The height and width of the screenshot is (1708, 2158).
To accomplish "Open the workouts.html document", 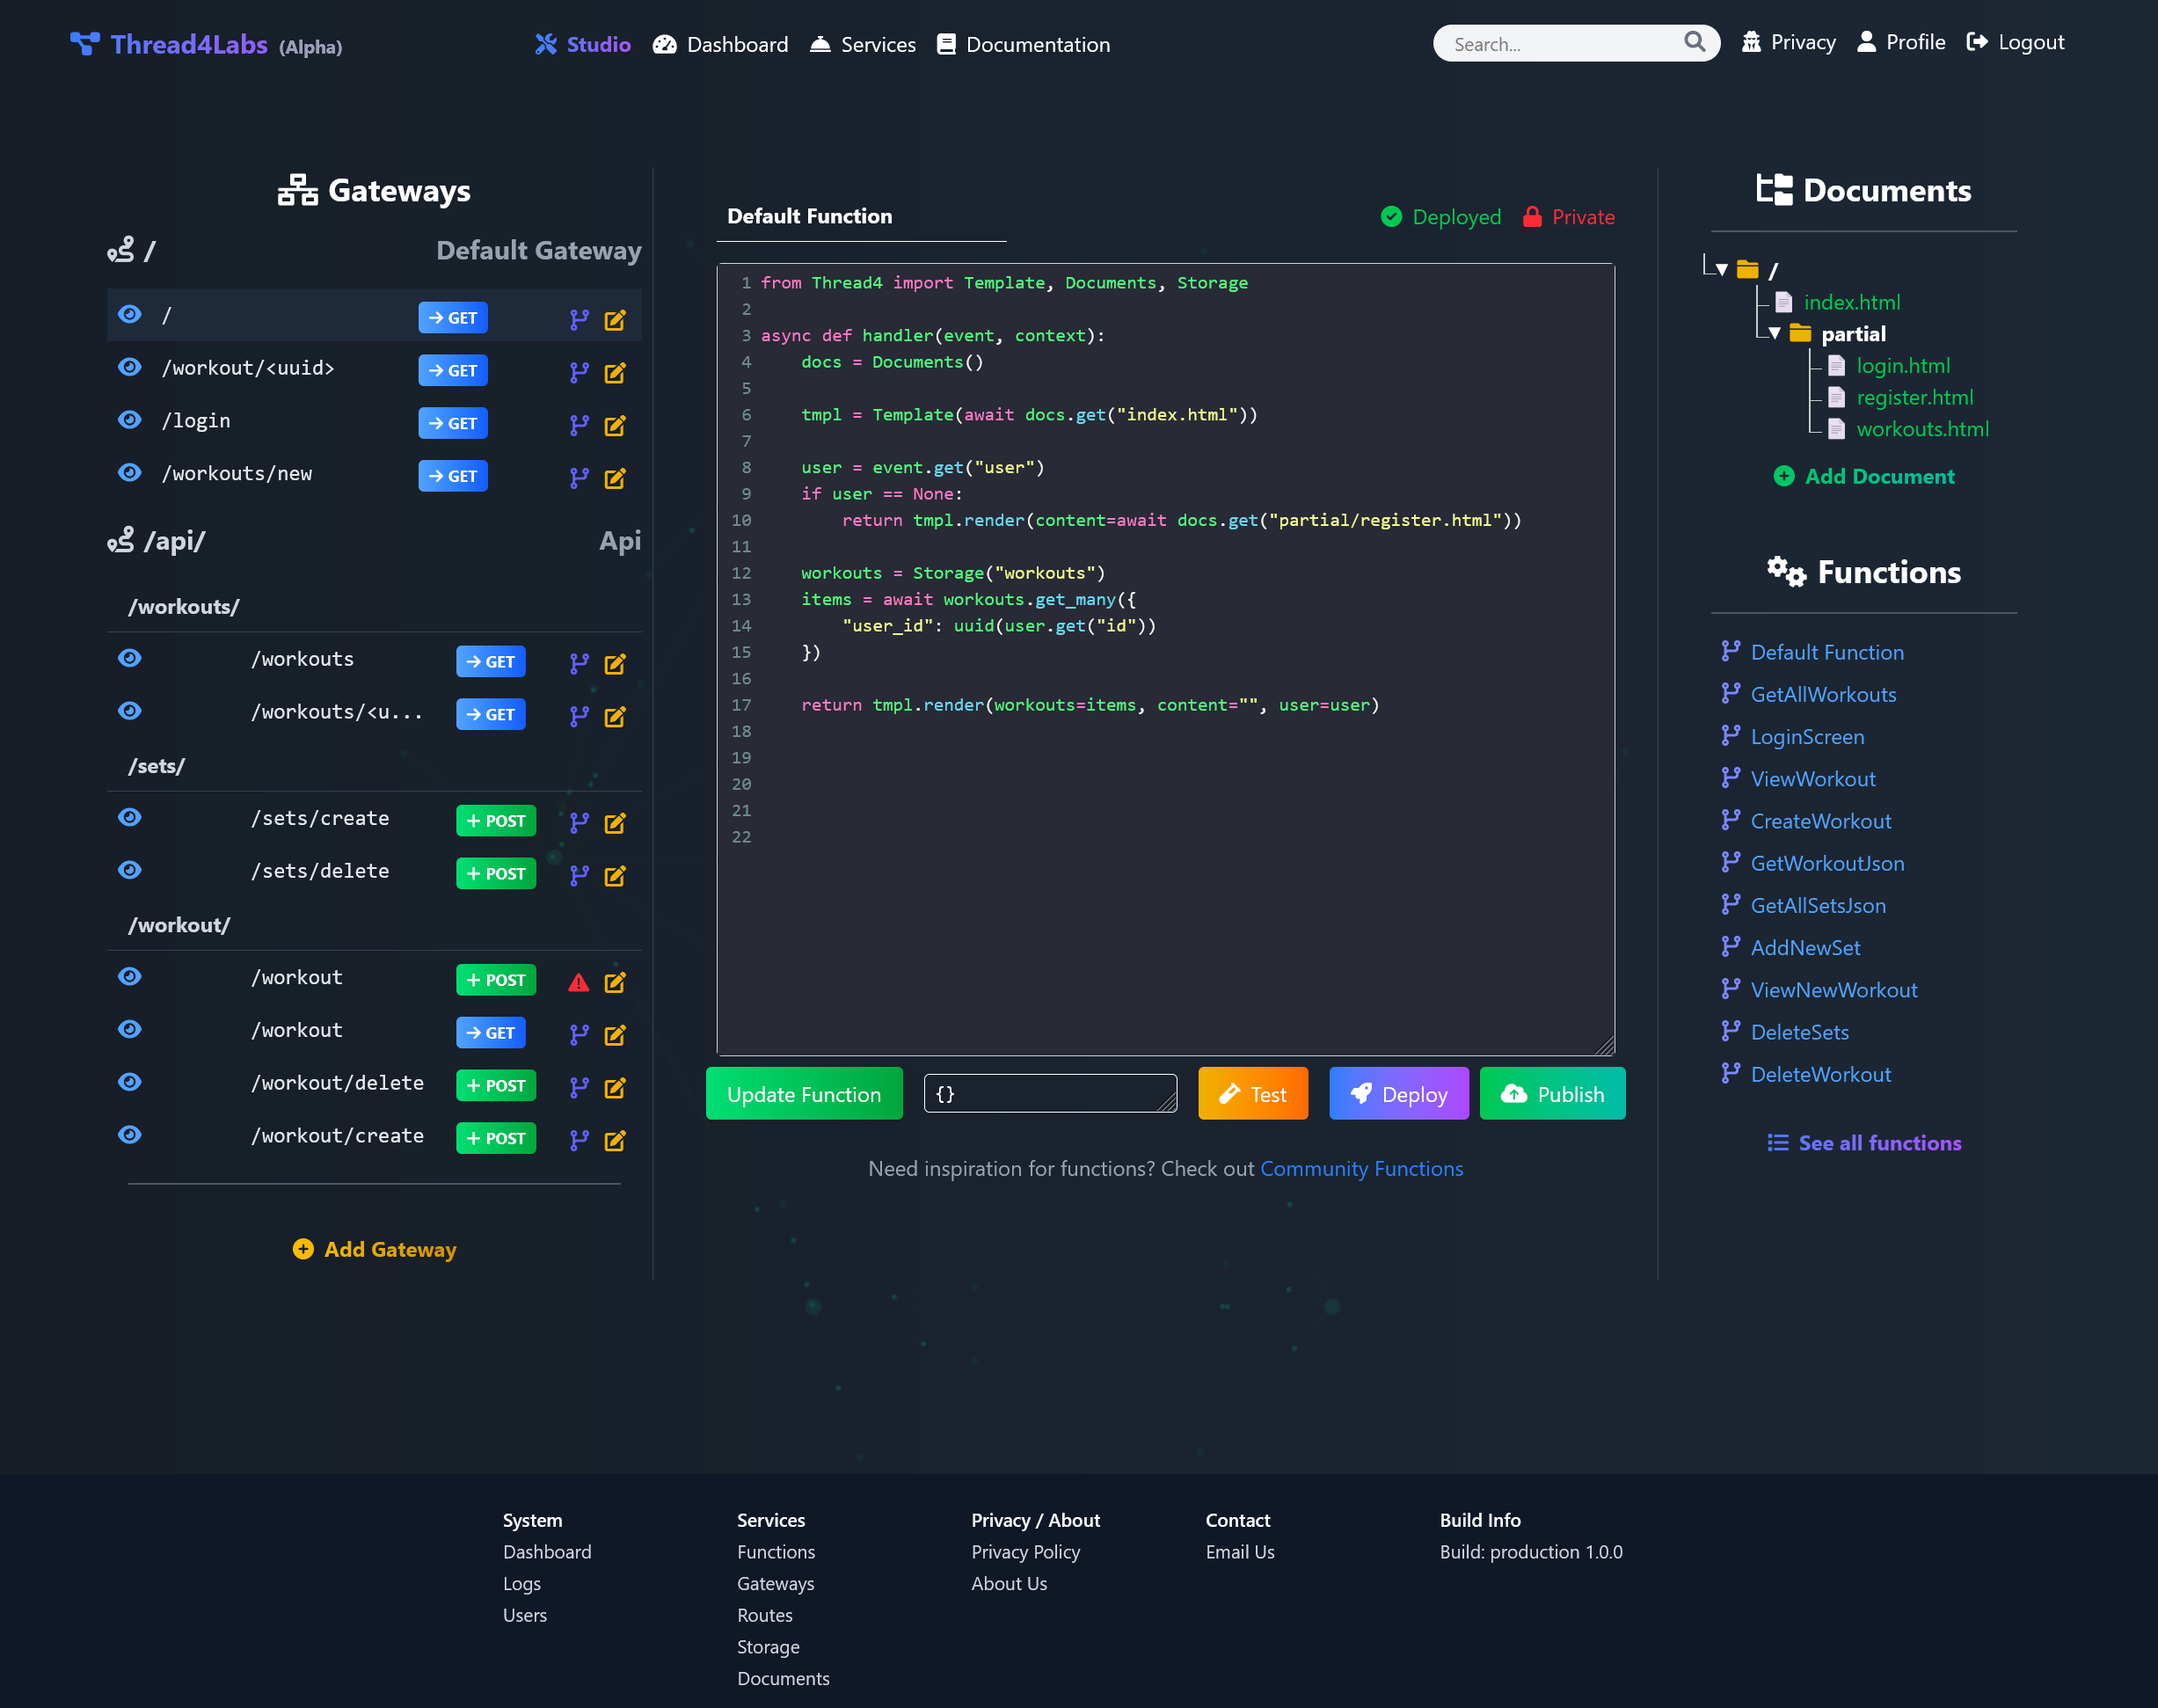I will [1922, 429].
